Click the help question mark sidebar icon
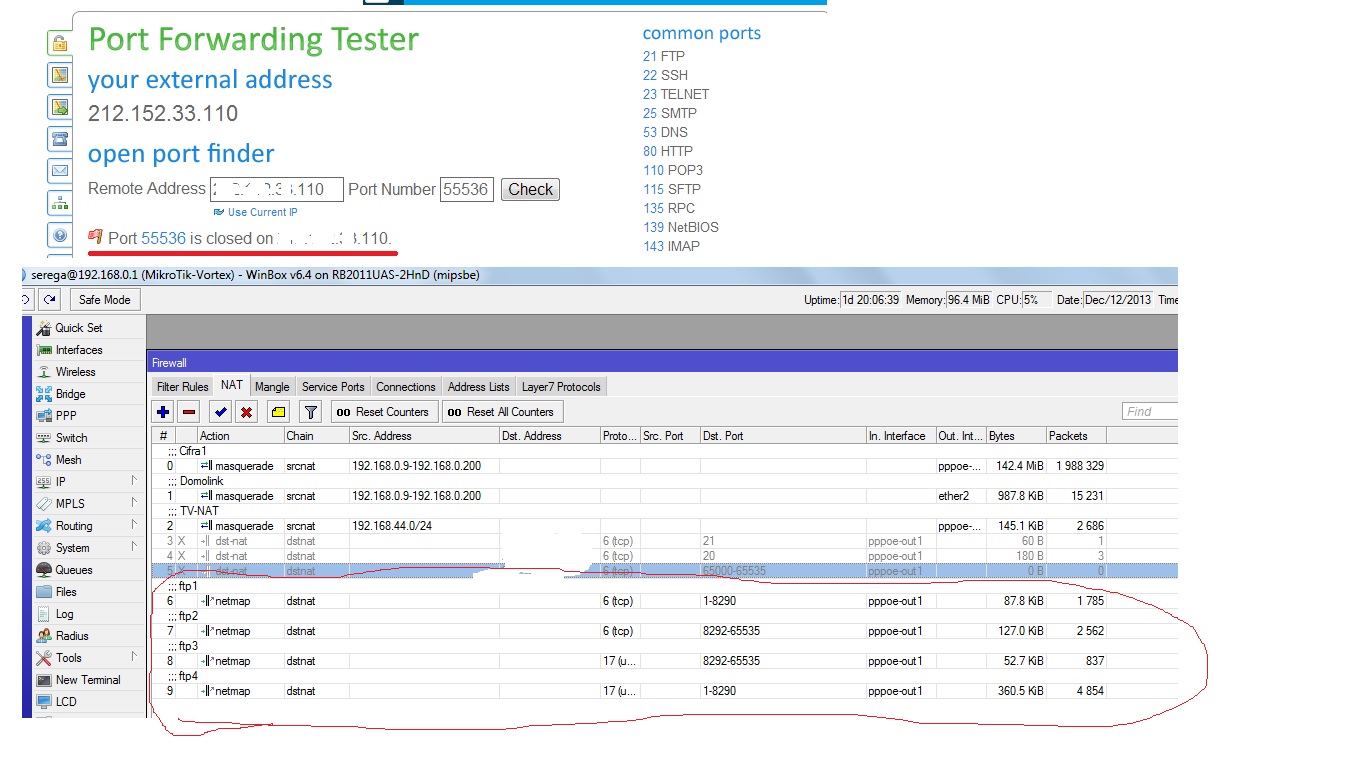 60,236
